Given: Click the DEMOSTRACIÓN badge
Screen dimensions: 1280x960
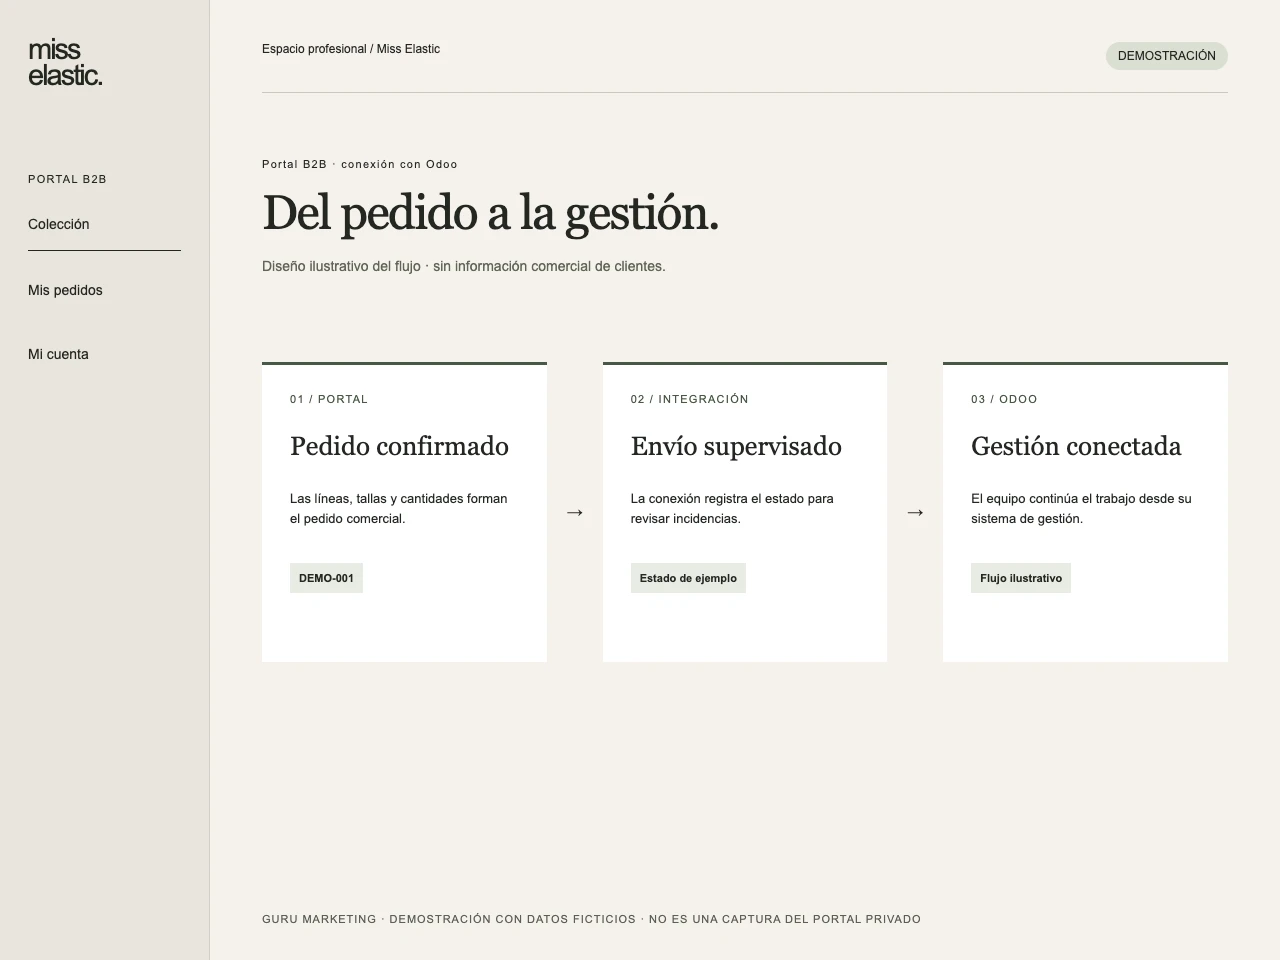Looking at the screenshot, I should point(1166,56).
